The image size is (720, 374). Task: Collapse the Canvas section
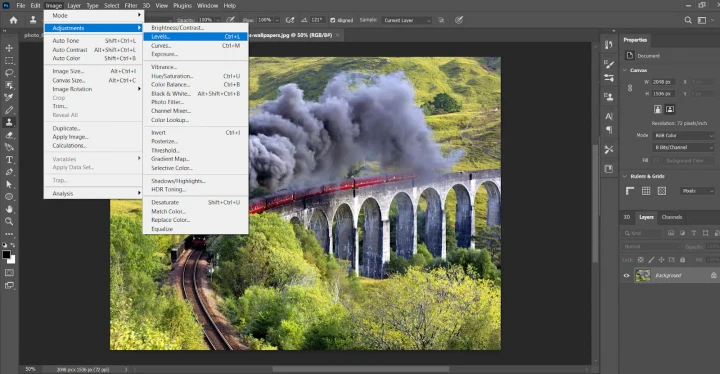[625, 70]
